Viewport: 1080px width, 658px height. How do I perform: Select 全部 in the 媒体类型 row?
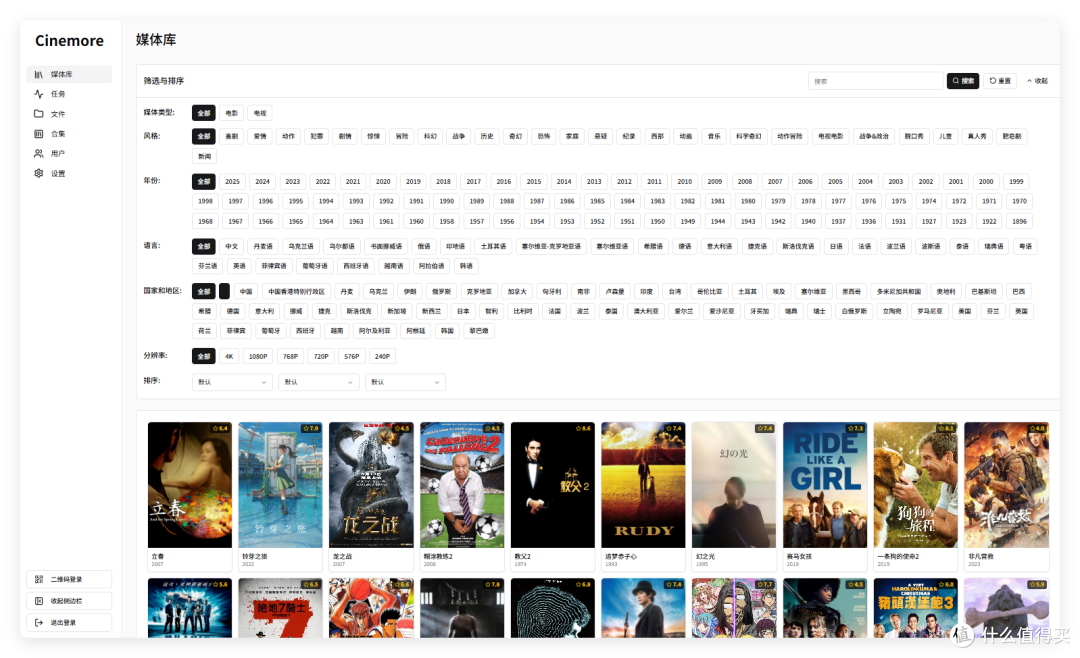click(x=204, y=113)
